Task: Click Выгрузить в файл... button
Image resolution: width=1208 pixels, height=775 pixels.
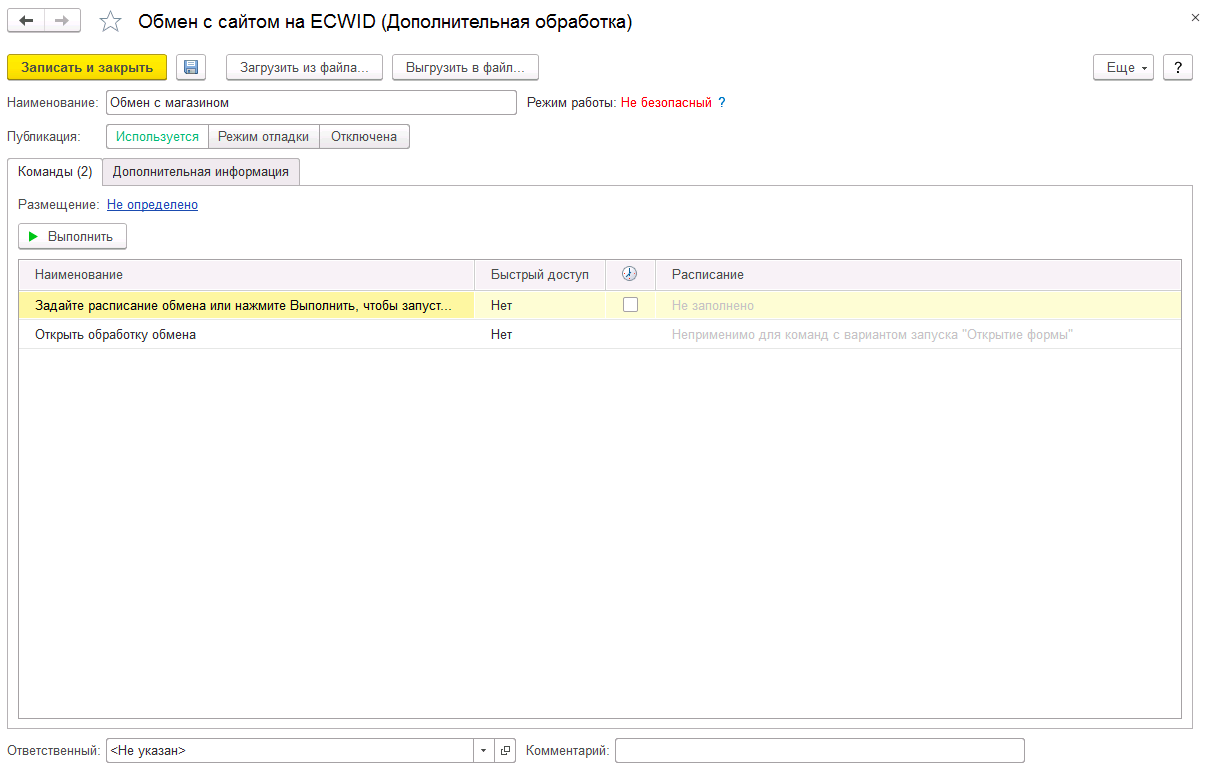Action: pyautogui.click(x=465, y=67)
